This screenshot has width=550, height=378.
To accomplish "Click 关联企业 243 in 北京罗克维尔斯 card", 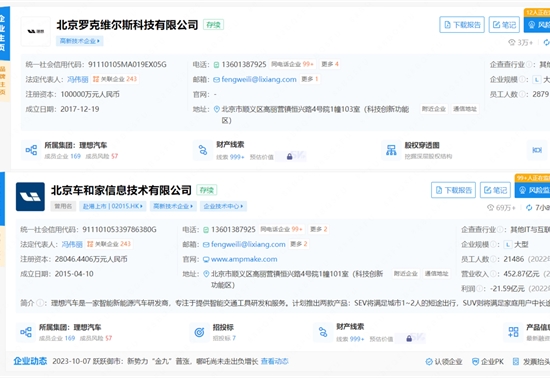I will [115, 79].
